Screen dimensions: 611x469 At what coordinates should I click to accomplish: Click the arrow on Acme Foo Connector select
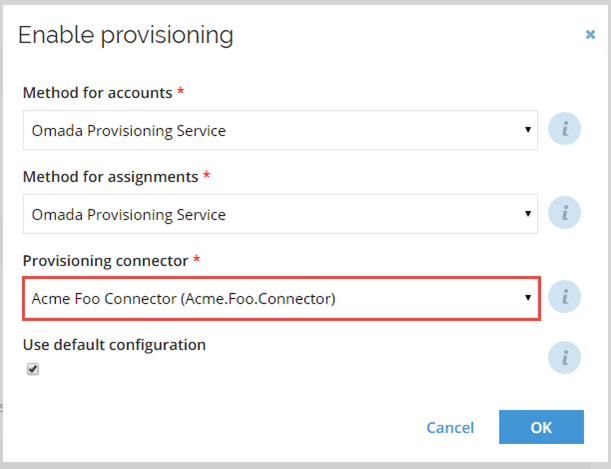[528, 298]
